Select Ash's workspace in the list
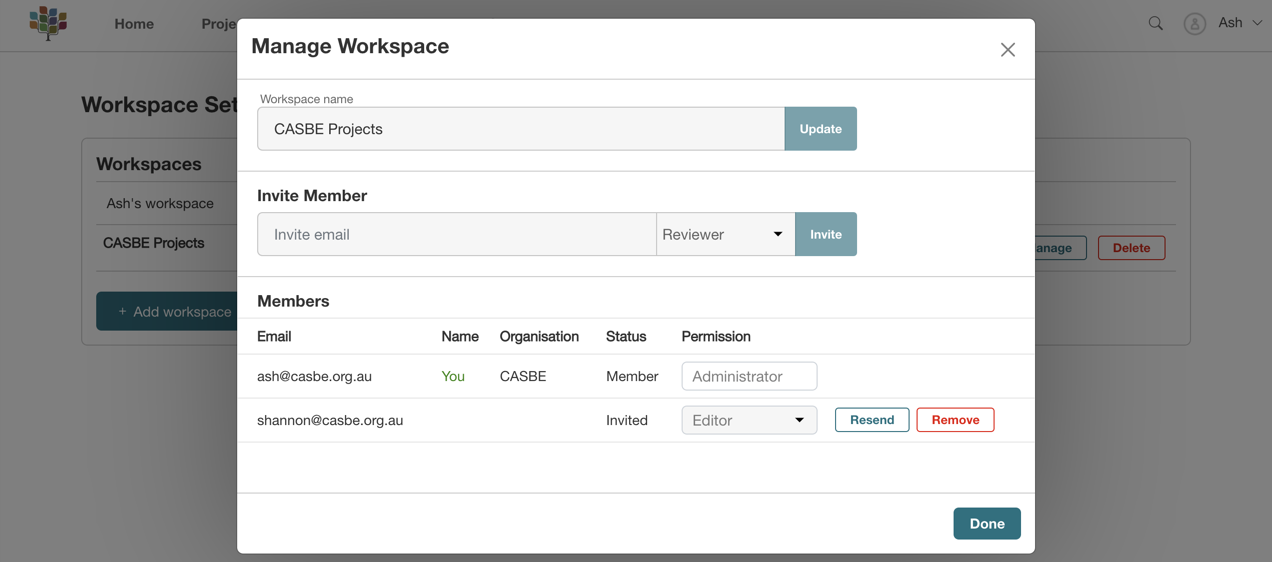Image resolution: width=1272 pixels, height=562 pixels. click(160, 203)
